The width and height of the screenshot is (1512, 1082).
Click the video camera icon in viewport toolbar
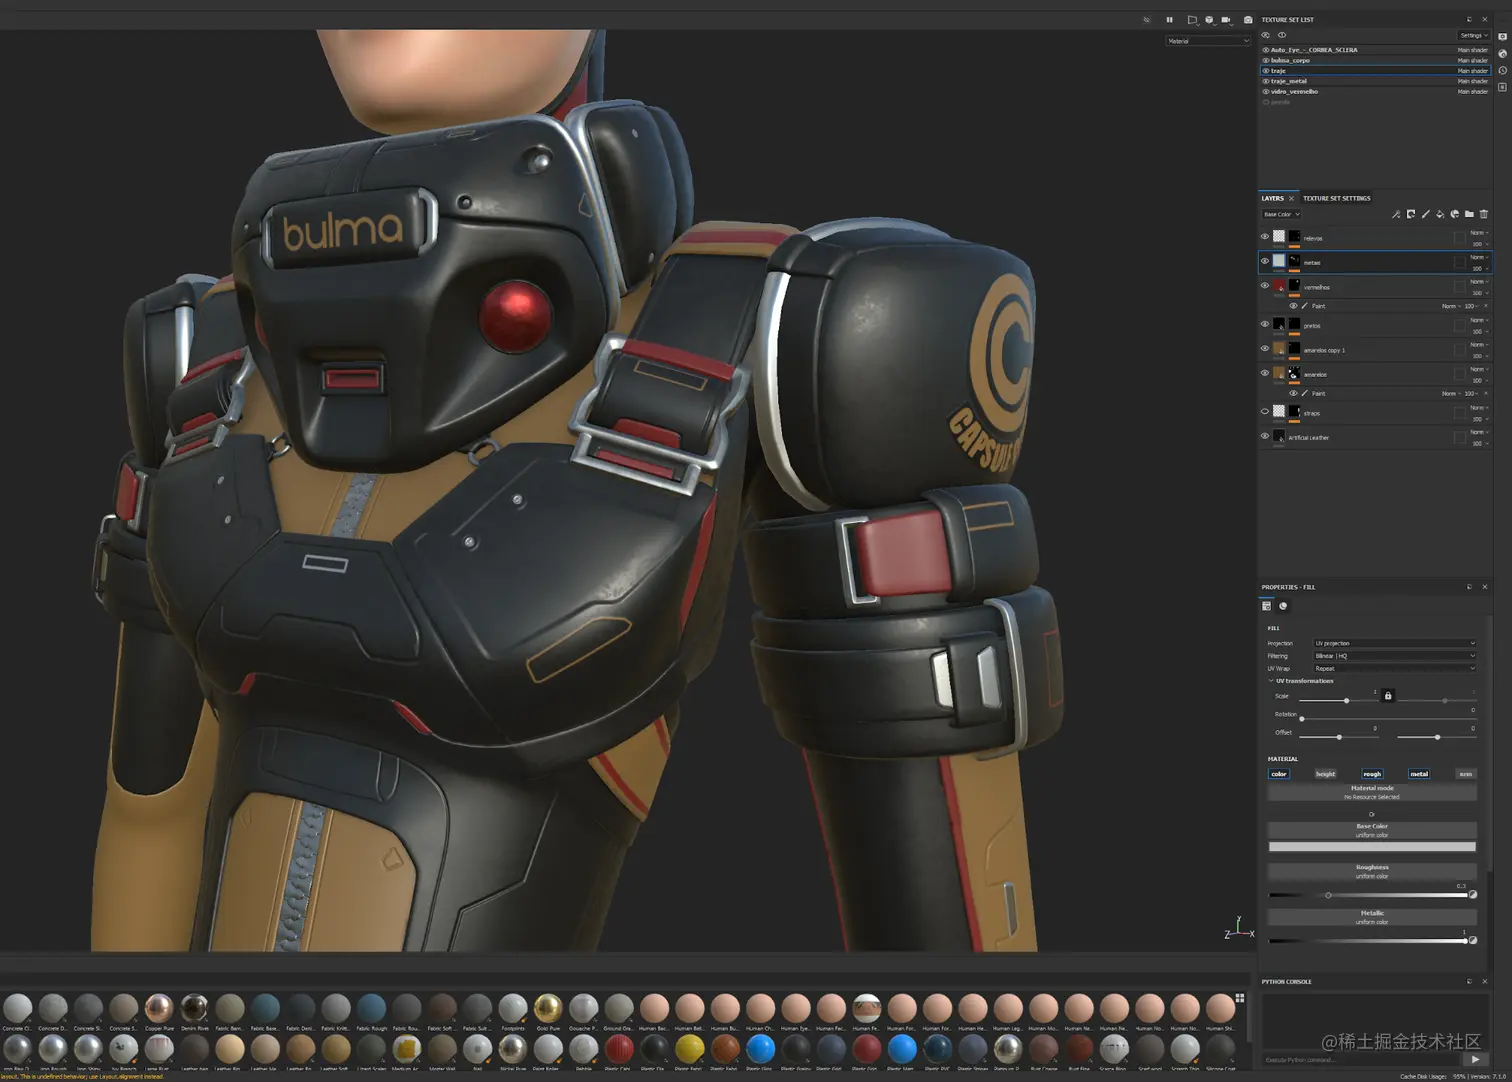(1227, 20)
